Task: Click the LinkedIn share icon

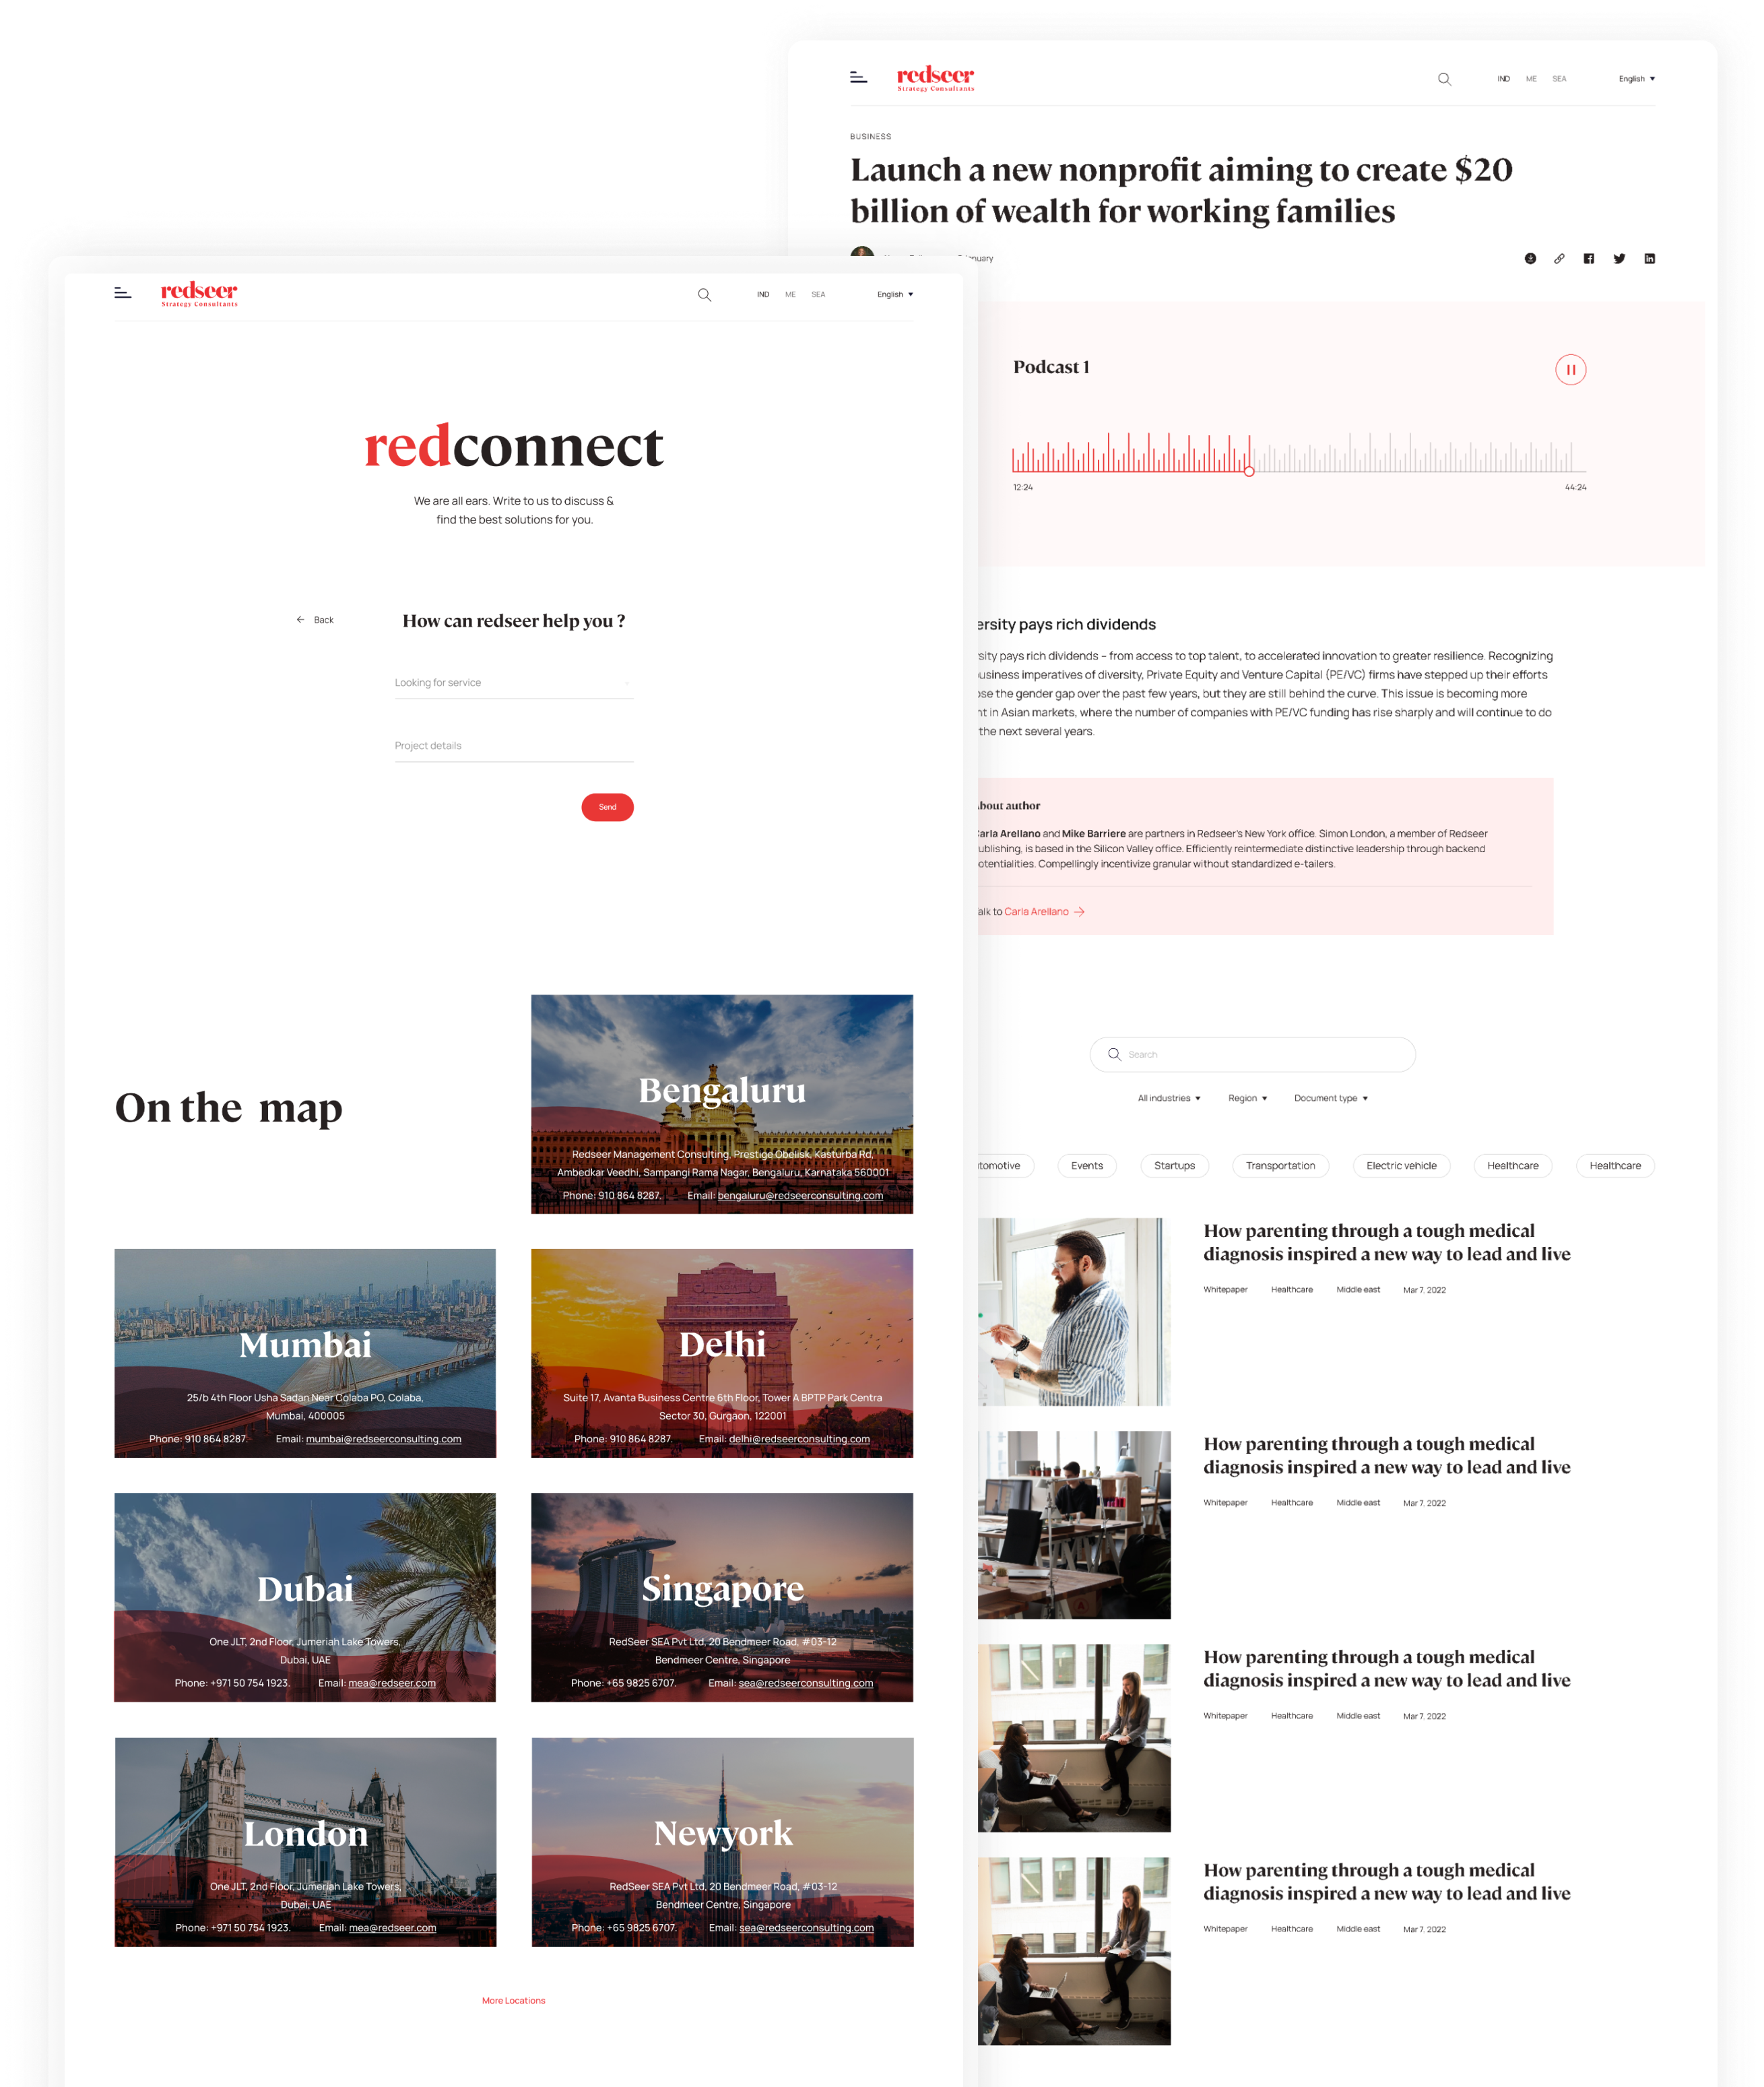Action: 1649,259
